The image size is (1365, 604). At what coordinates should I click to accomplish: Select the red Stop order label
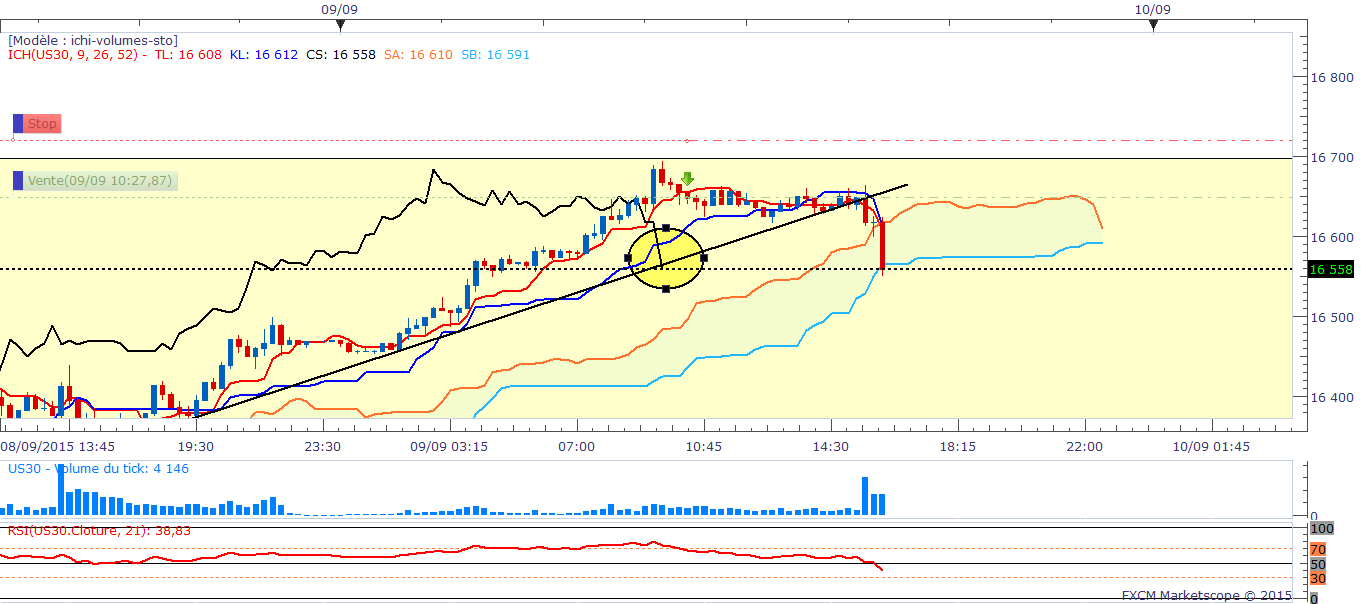point(43,124)
